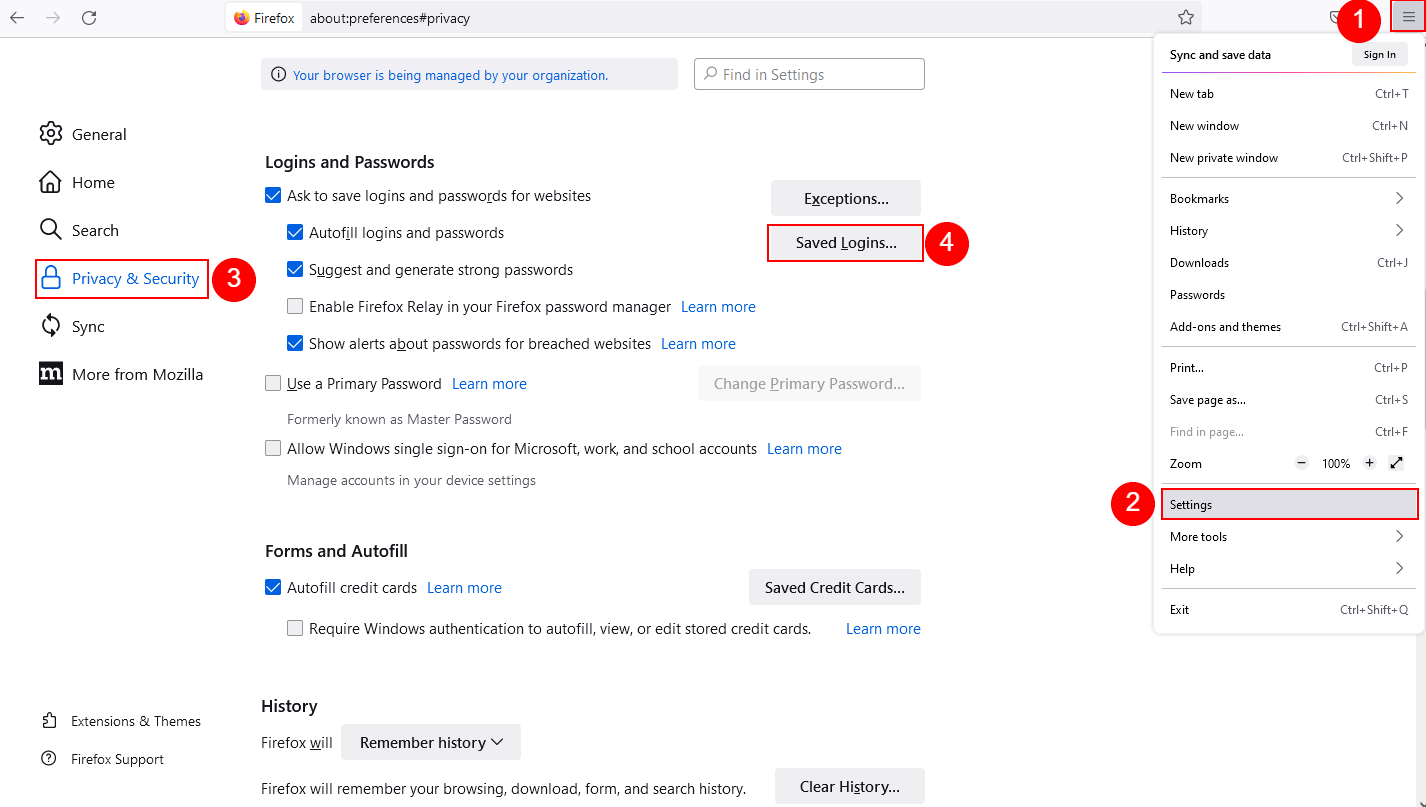Open General settings via gear icon
Viewport: 1426px width, 807px height.
[51, 134]
